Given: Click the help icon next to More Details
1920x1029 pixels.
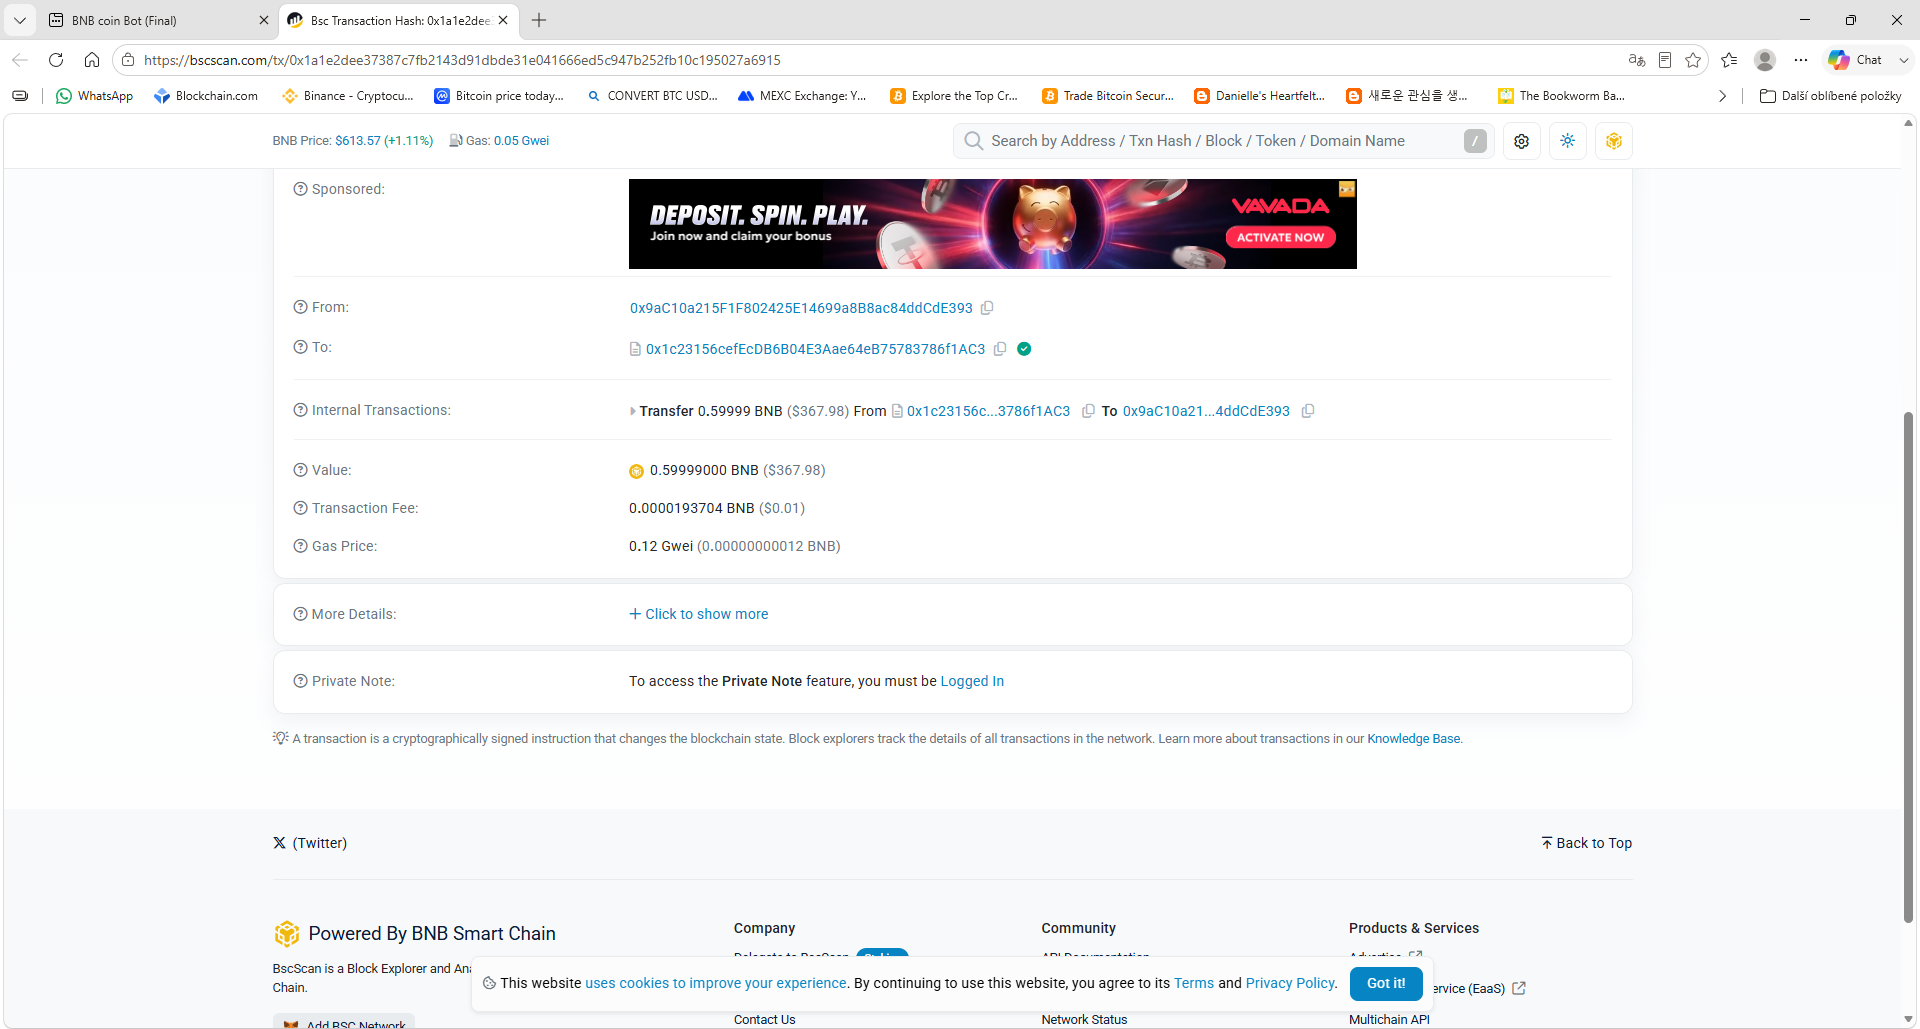Looking at the screenshot, I should 300,614.
